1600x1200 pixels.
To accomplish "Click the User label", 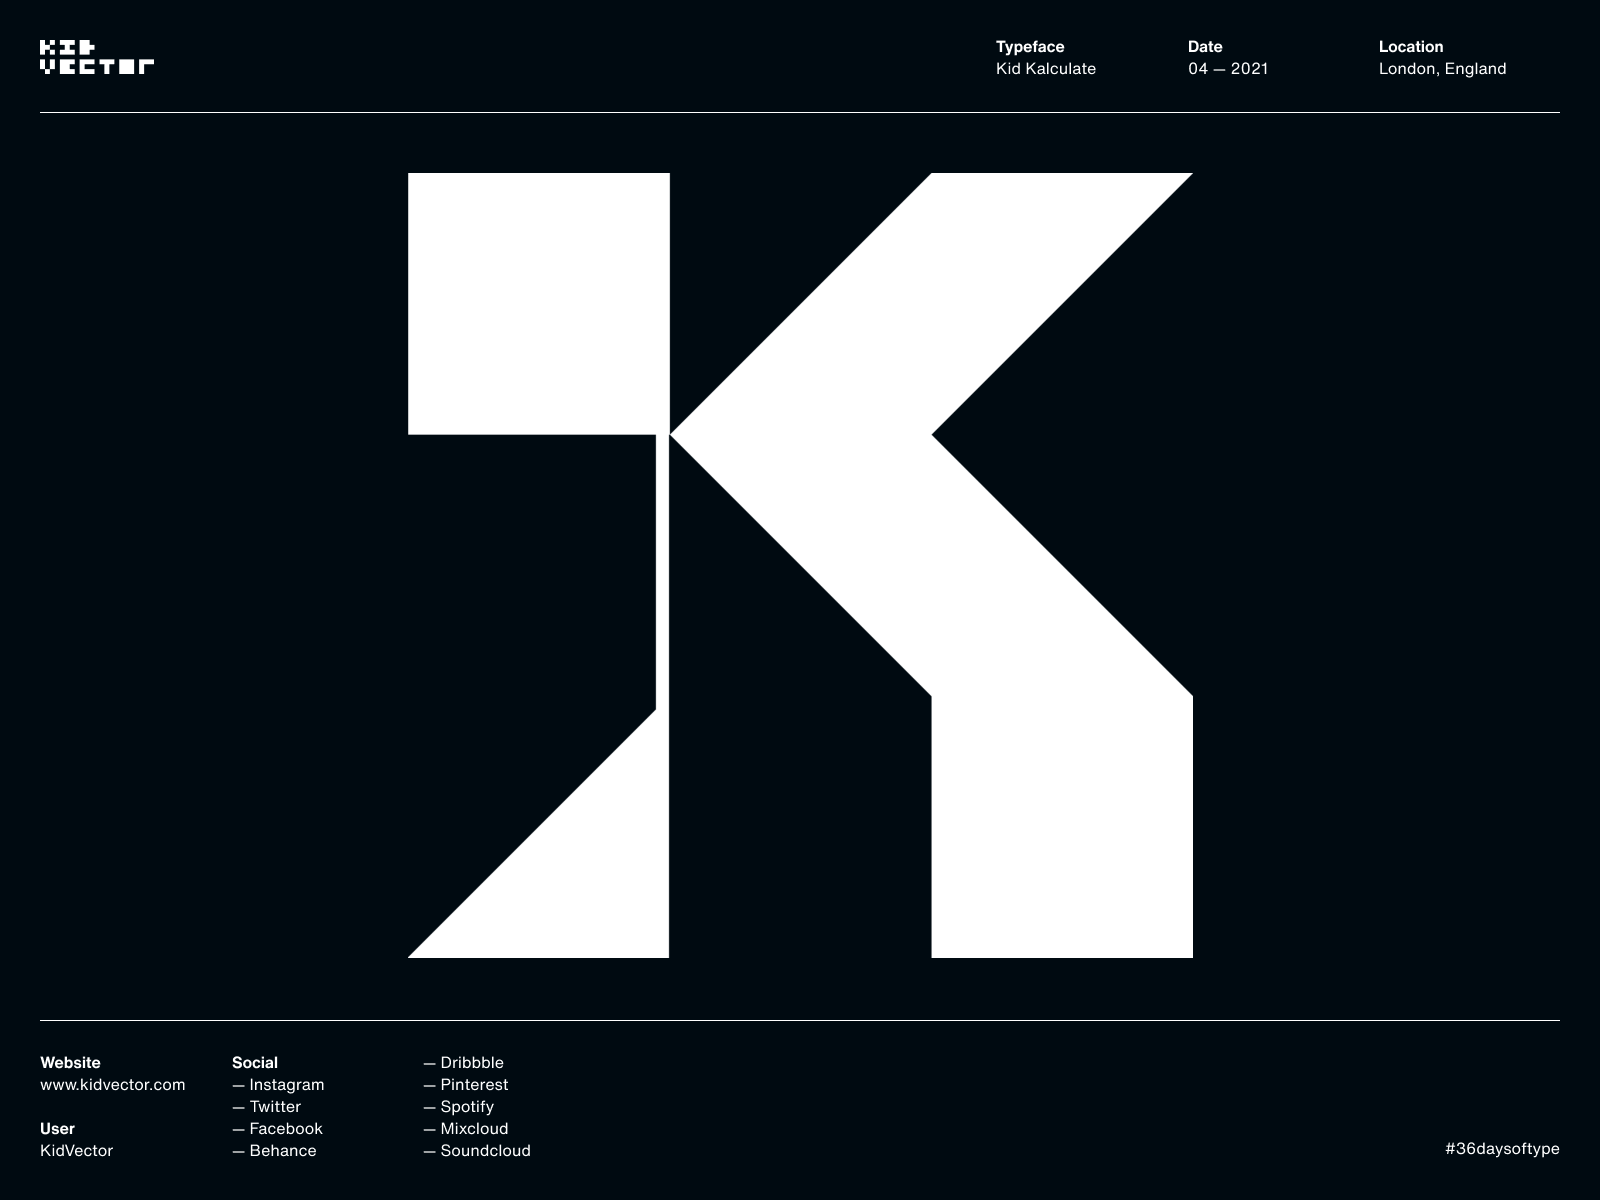I will 57,1128.
